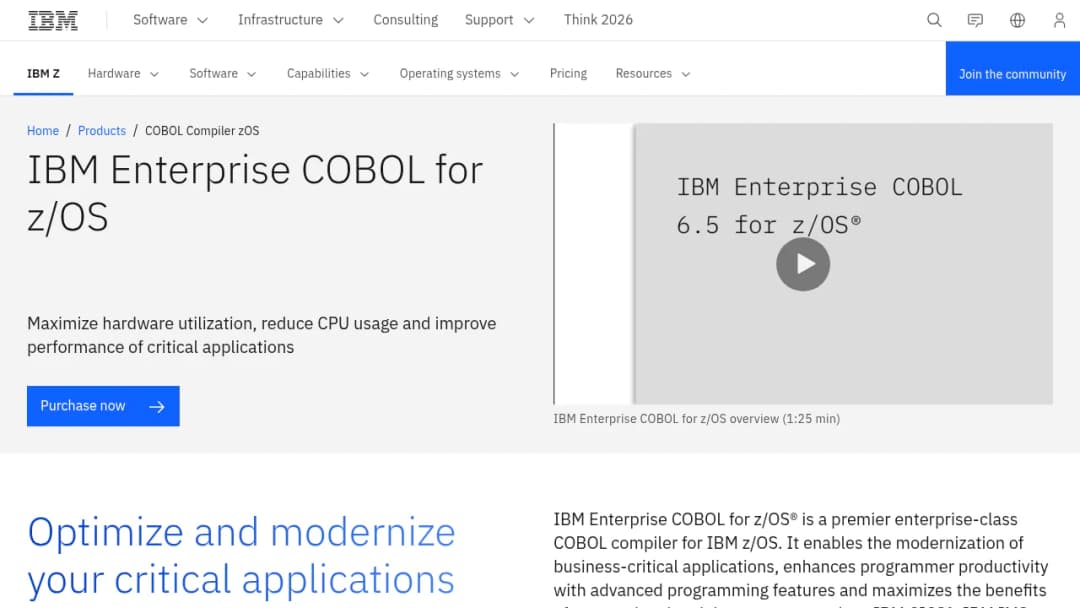Expand the Capabilities submenu
Image resolution: width=1080 pixels, height=608 pixels.
tap(328, 74)
